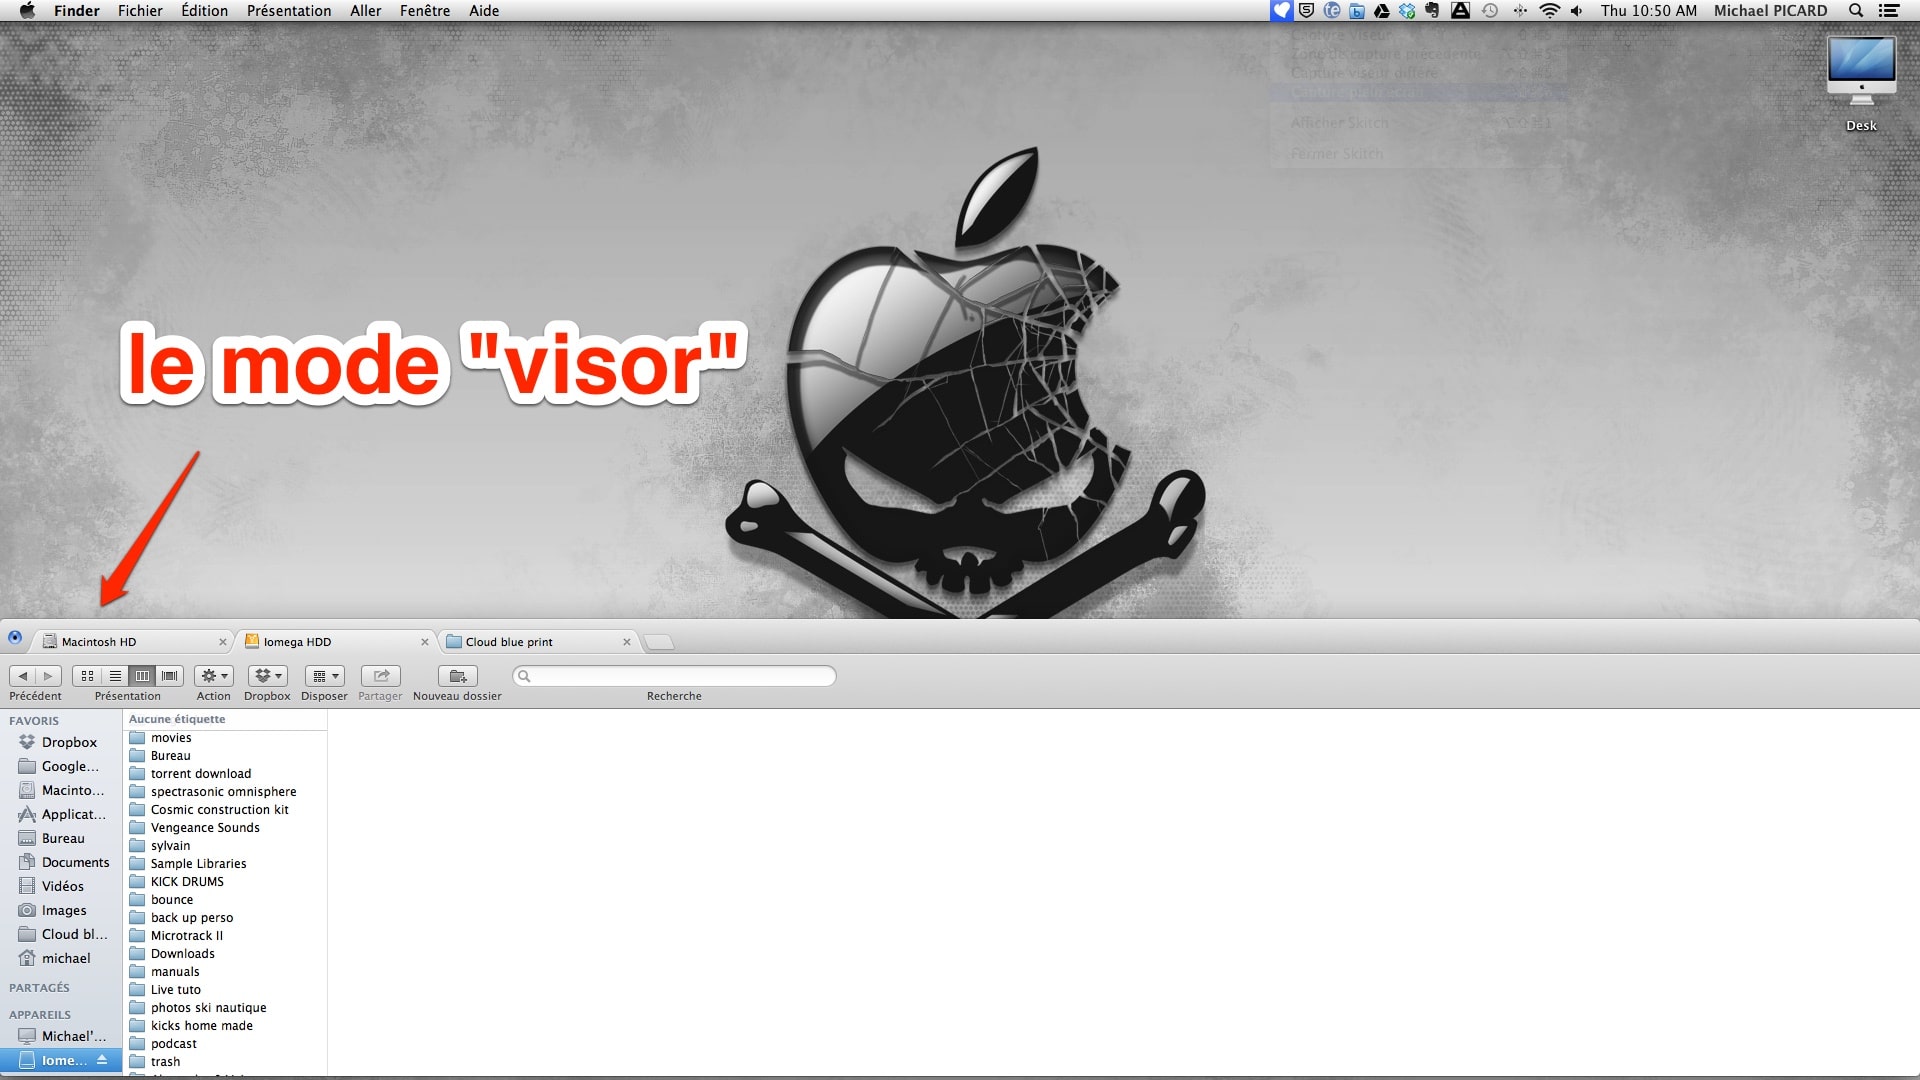Switch to Cover Flow view mode
Viewport: 1920px width, 1080px height.
tap(170, 676)
